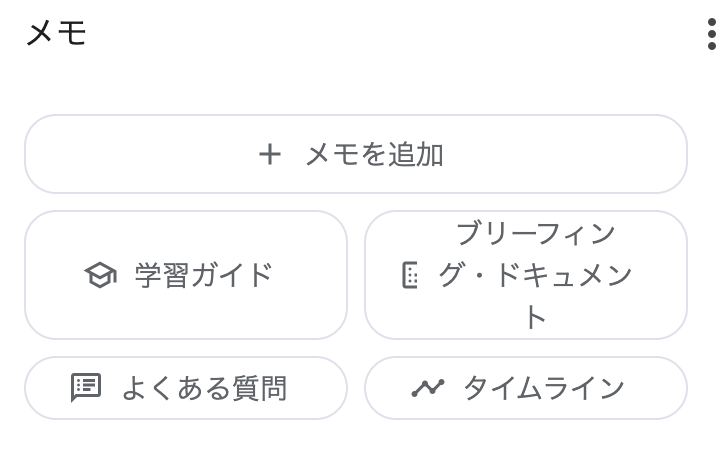Click the chat list icon for よくある質問
The image size is (724, 450).
pyautogui.click(x=86, y=388)
